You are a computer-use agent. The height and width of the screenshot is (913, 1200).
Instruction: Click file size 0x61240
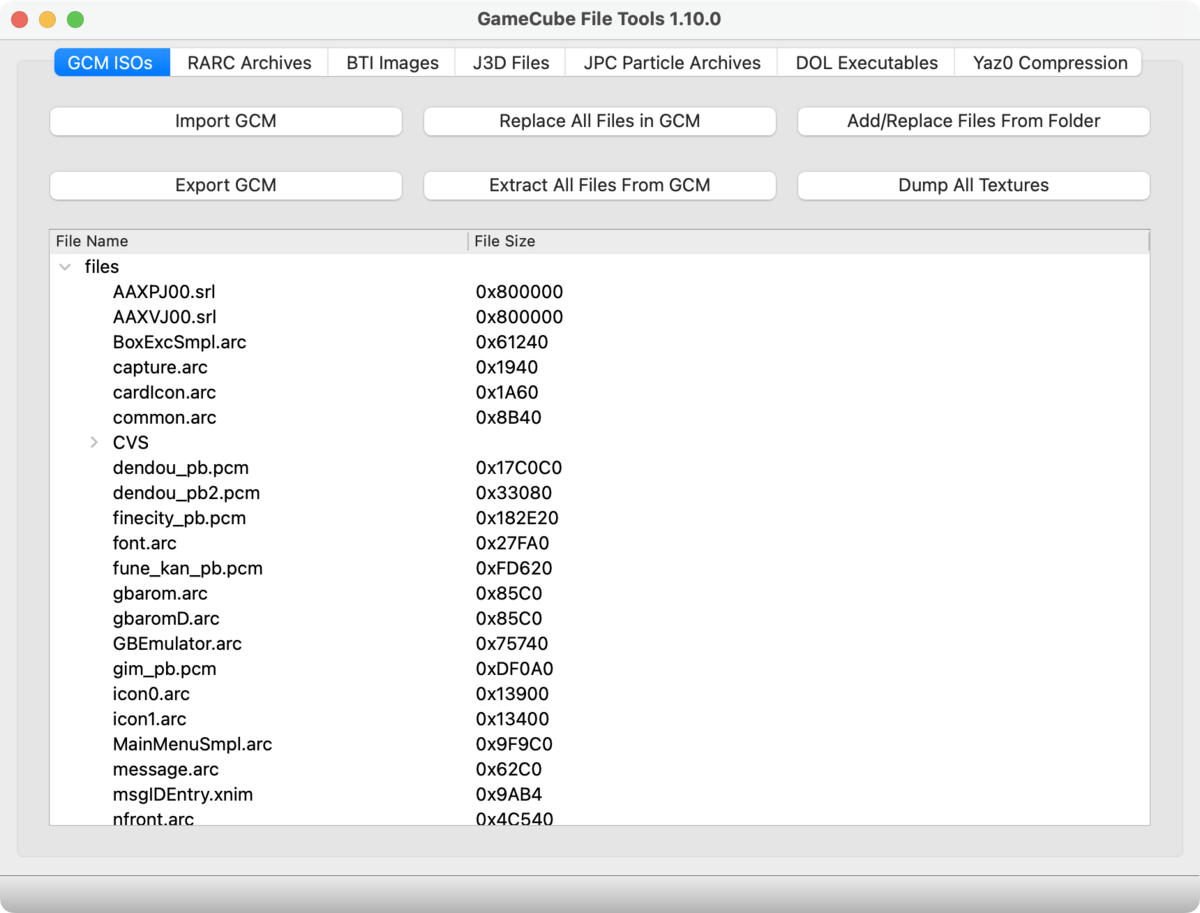(512, 342)
